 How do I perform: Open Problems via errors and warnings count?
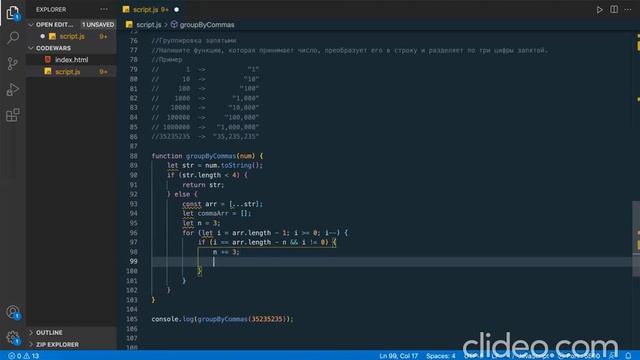coord(24,356)
